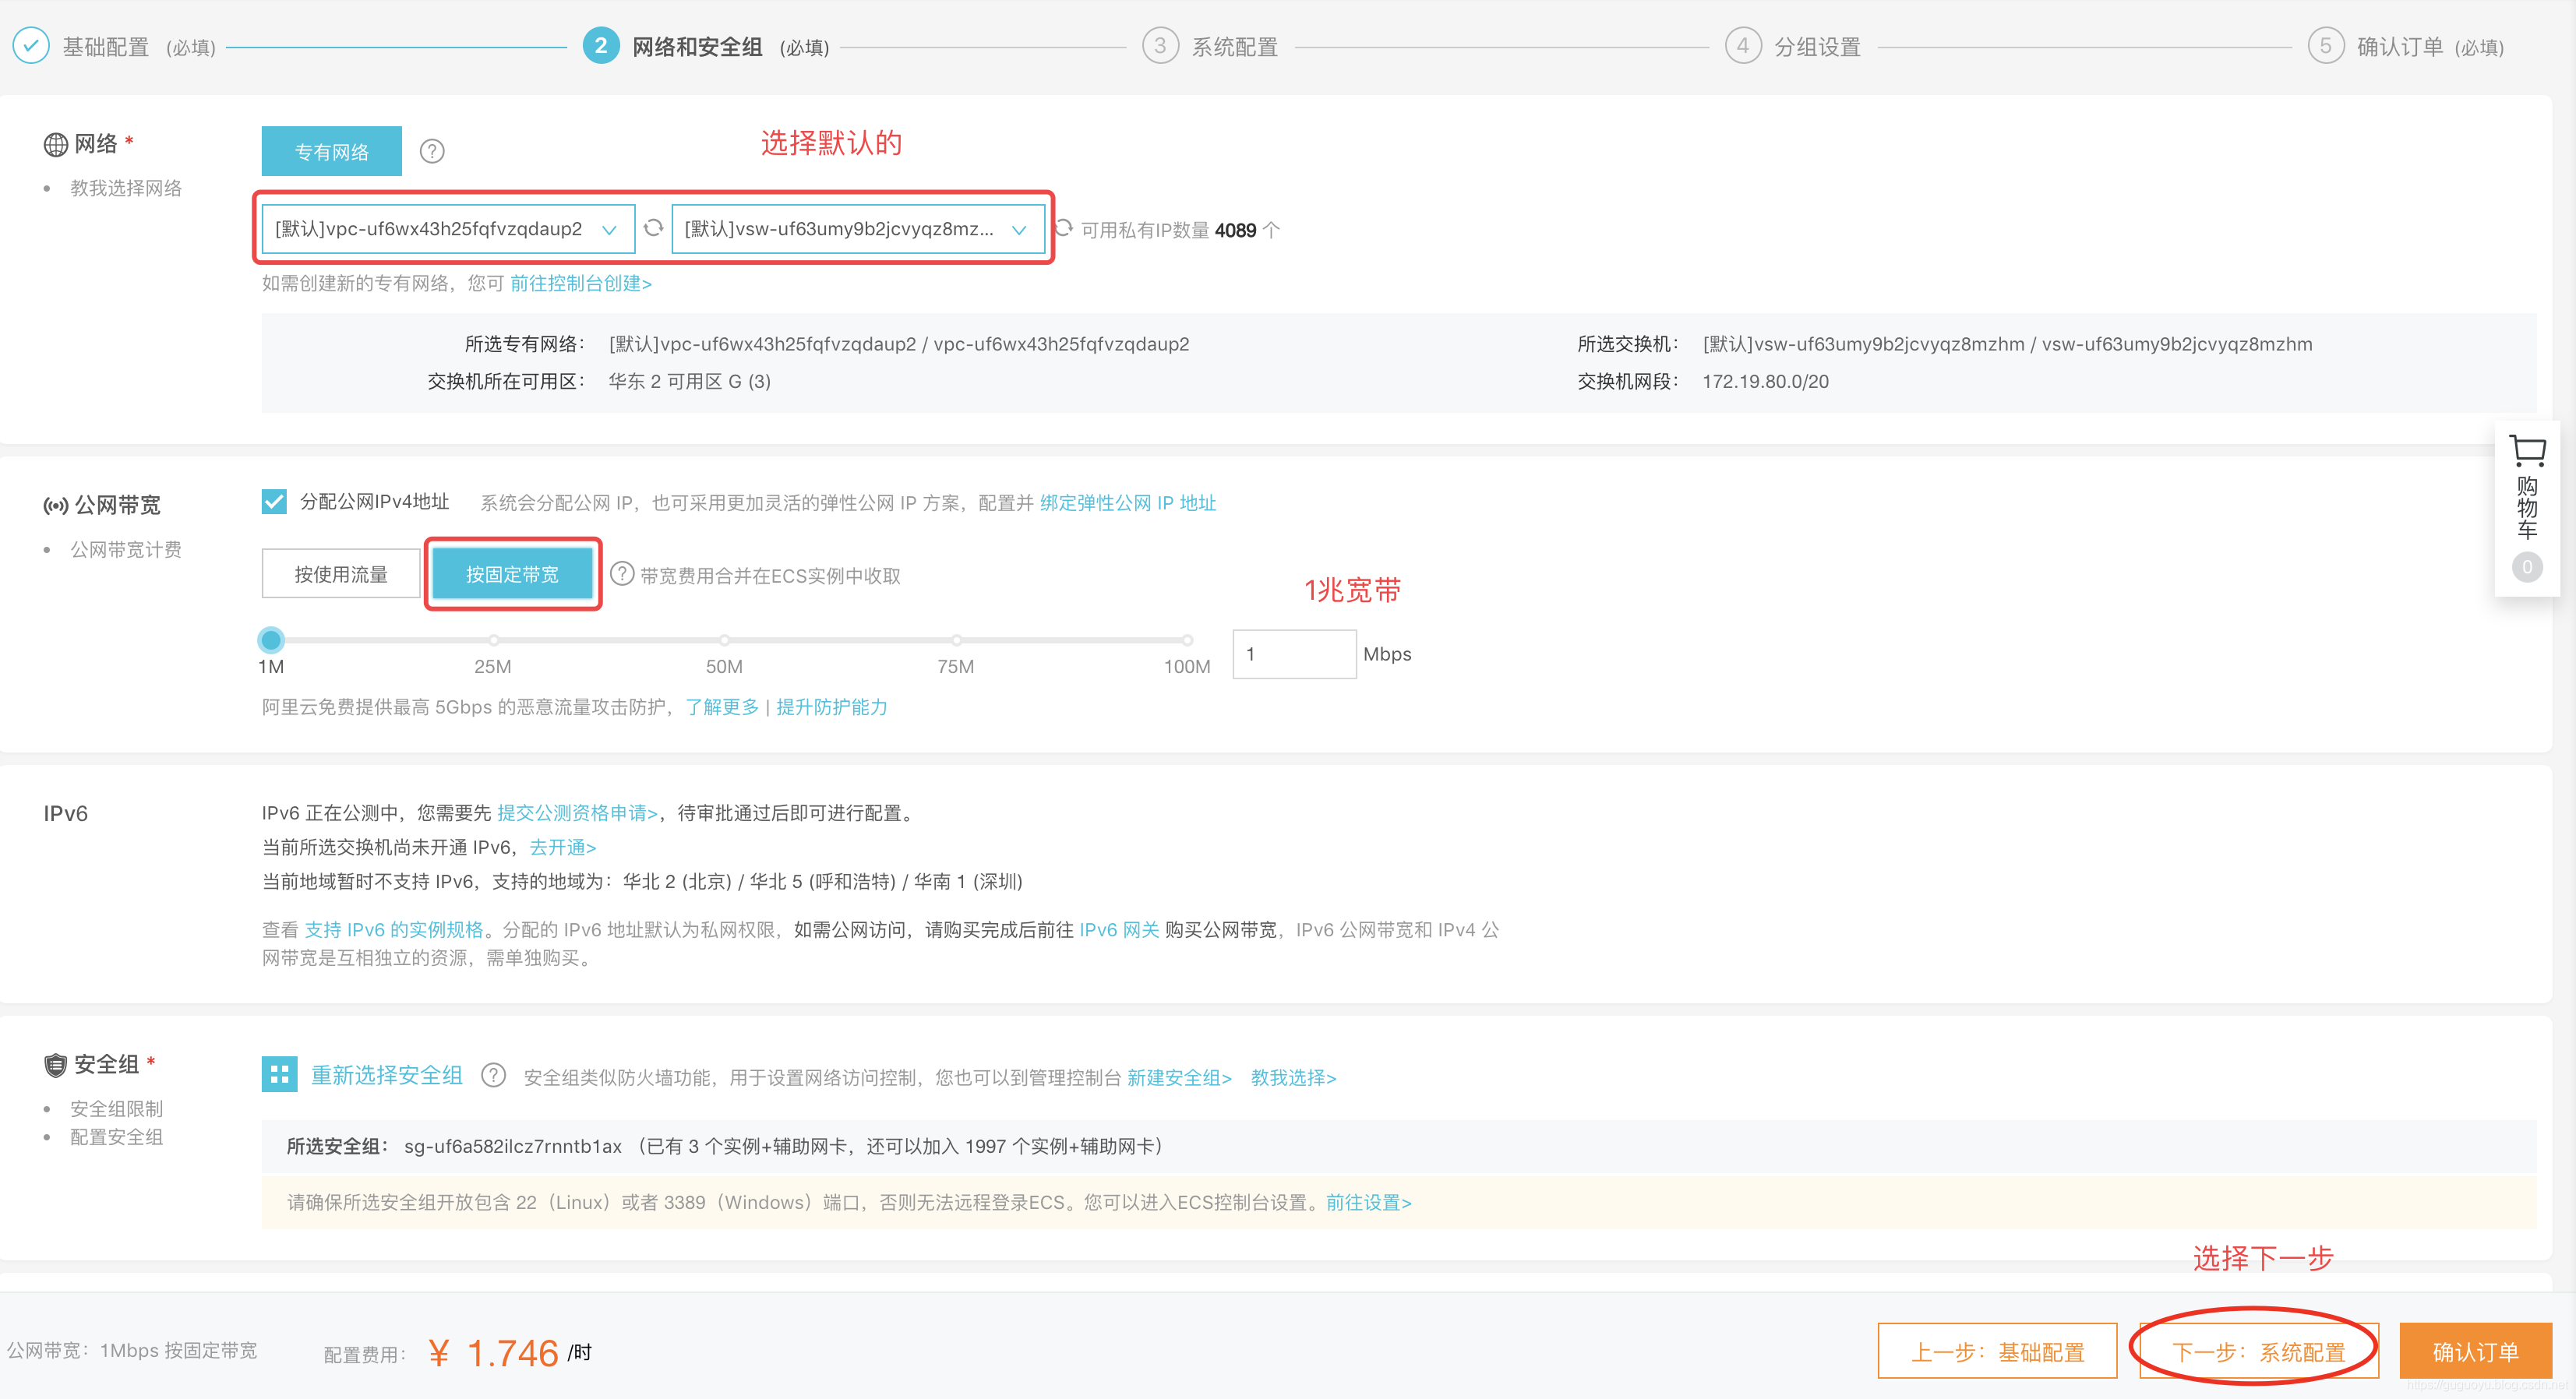Click the Mbps bandwidth input field
This screenshot has width=2576, height=1399.
click(x=1294, y=654)
